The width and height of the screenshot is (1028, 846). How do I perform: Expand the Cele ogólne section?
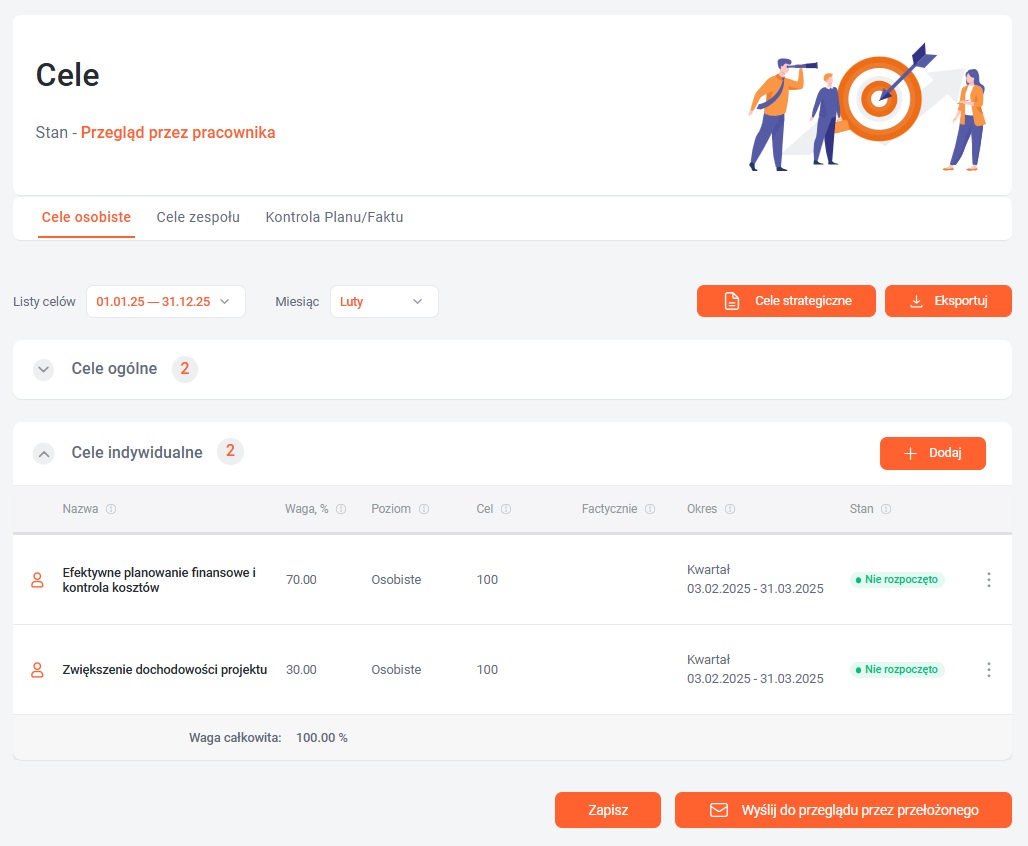(43, 369)
